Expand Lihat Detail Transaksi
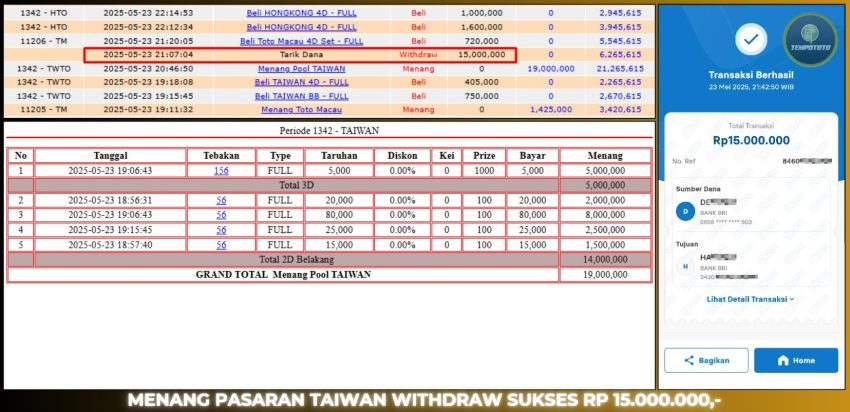Viewport: 850px width, 412px height. pyautogui.click(x=750, y=299)
